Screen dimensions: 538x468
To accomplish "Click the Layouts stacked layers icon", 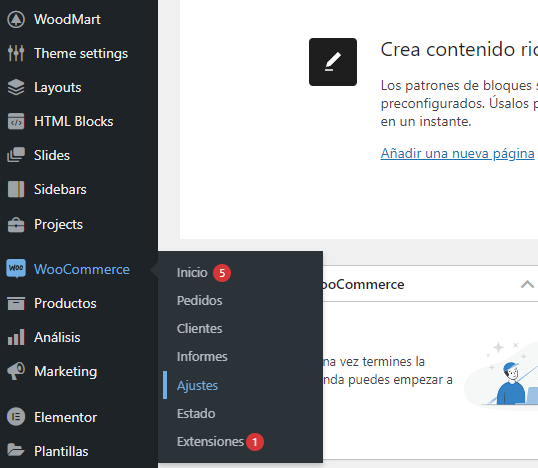I will click(16, 87).
